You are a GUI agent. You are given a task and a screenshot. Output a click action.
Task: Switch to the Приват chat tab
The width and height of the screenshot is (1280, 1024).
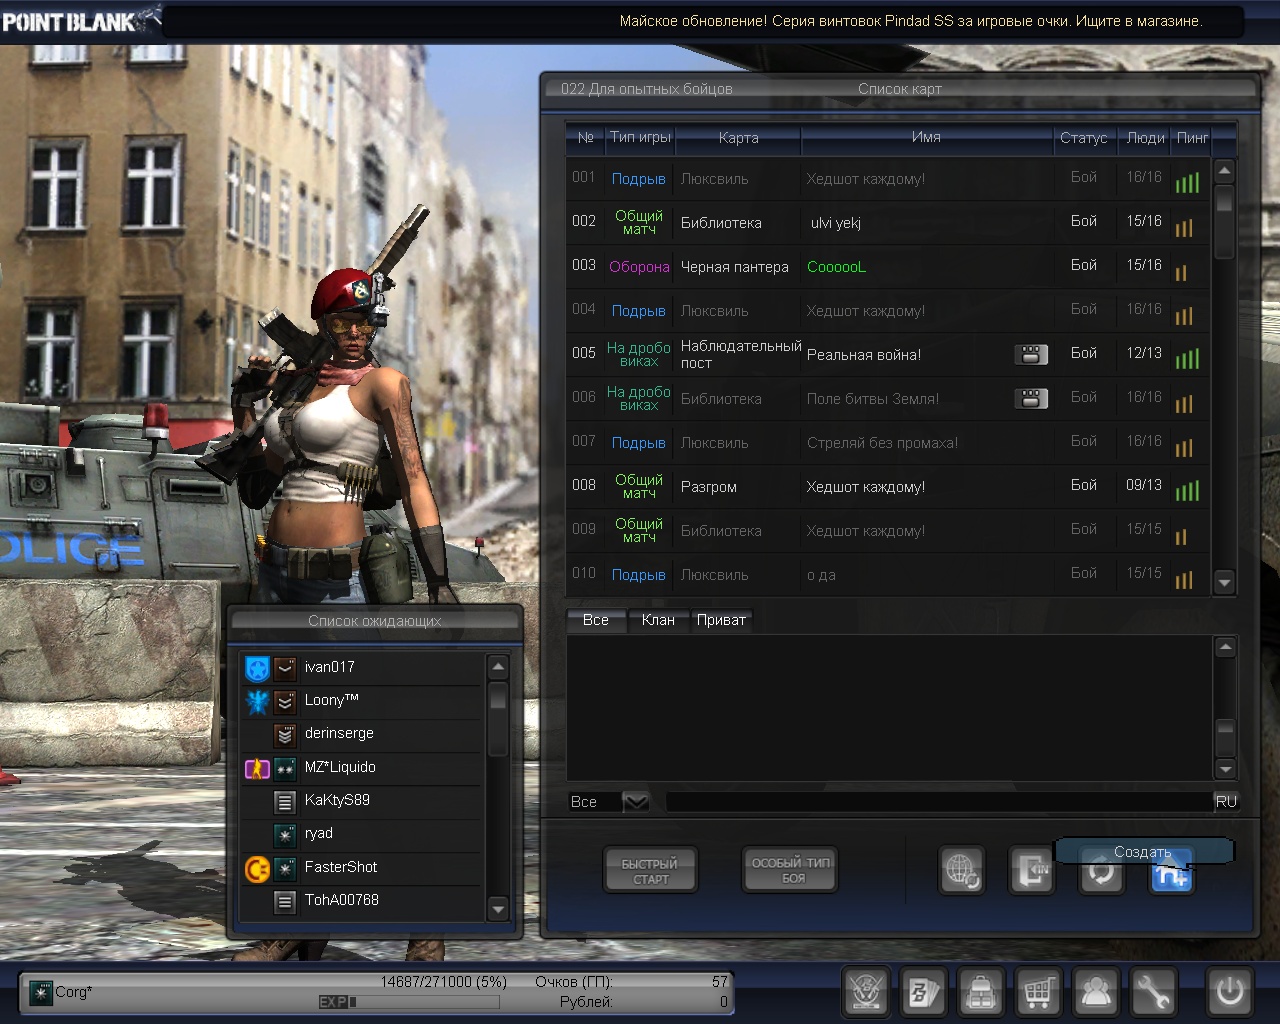[721, 620]
